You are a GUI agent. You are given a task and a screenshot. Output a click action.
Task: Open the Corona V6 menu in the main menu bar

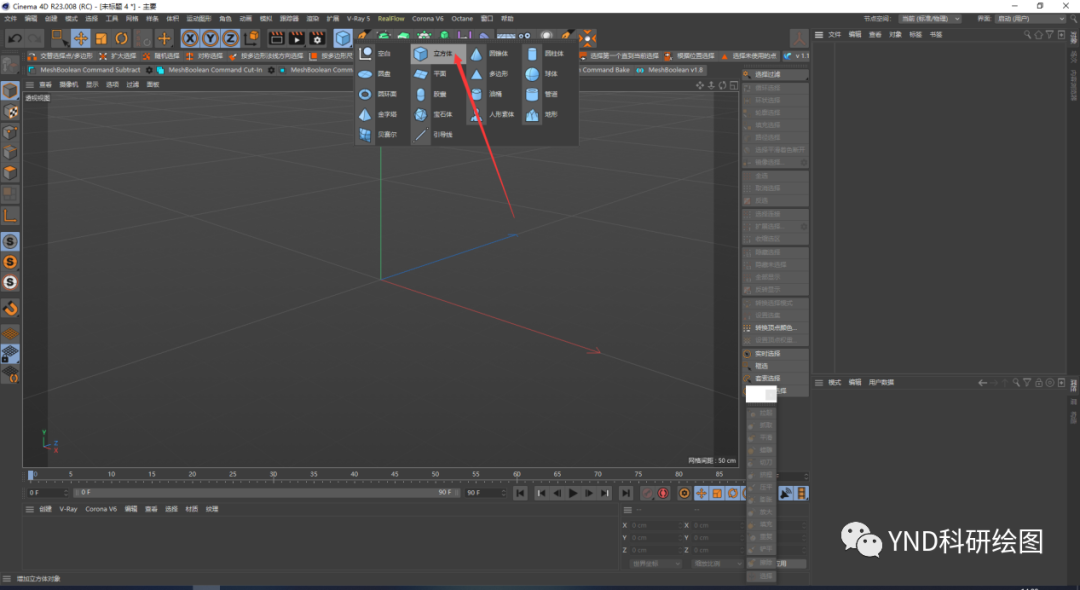point(428,19)
